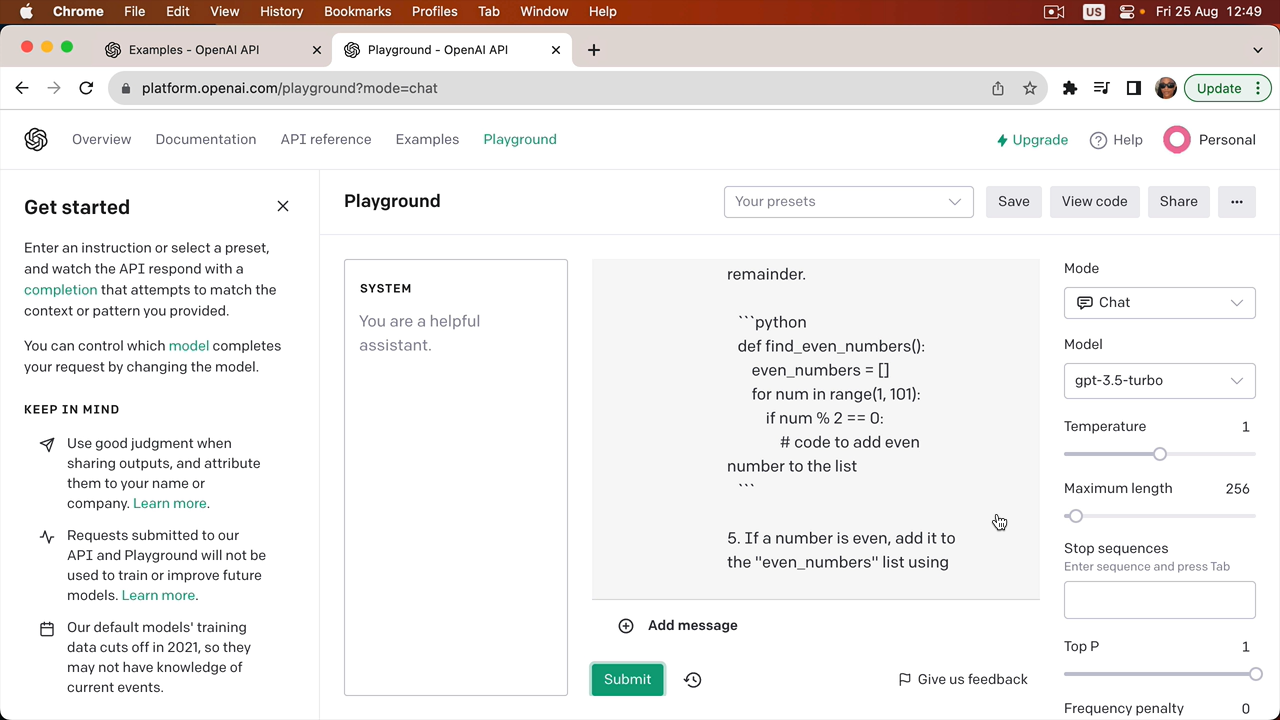Open the browser extensions puzzle icon

1069,88
